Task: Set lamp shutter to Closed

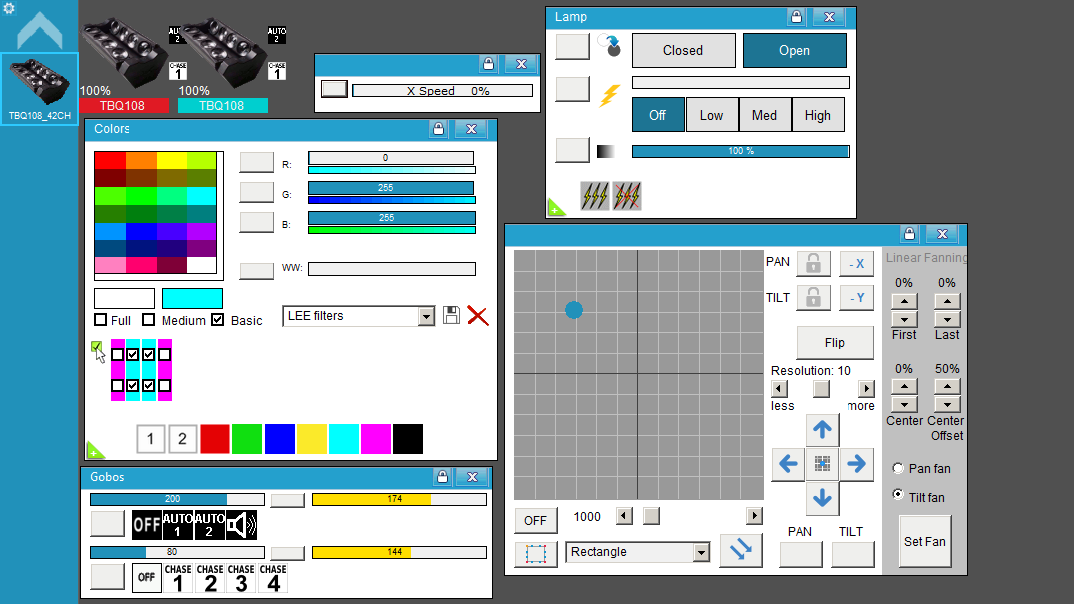Action: [x=683, y=51]
